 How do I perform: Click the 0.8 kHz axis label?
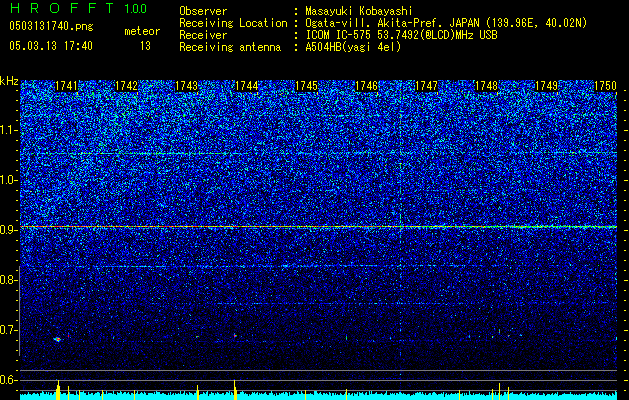pyautogui.click(x=7, y=280)
